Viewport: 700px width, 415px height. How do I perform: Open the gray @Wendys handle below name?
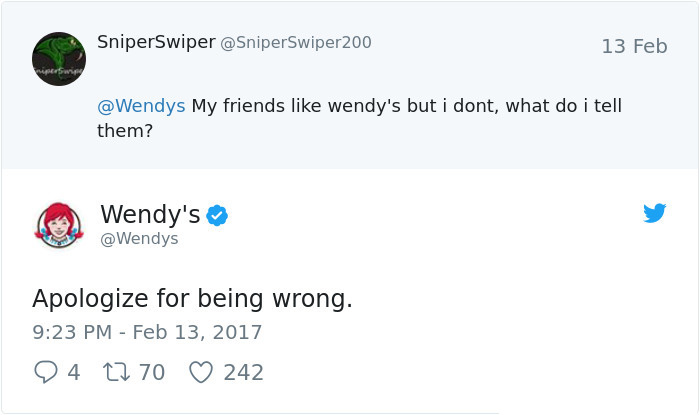pyautogui.click(x=139, y=239)
